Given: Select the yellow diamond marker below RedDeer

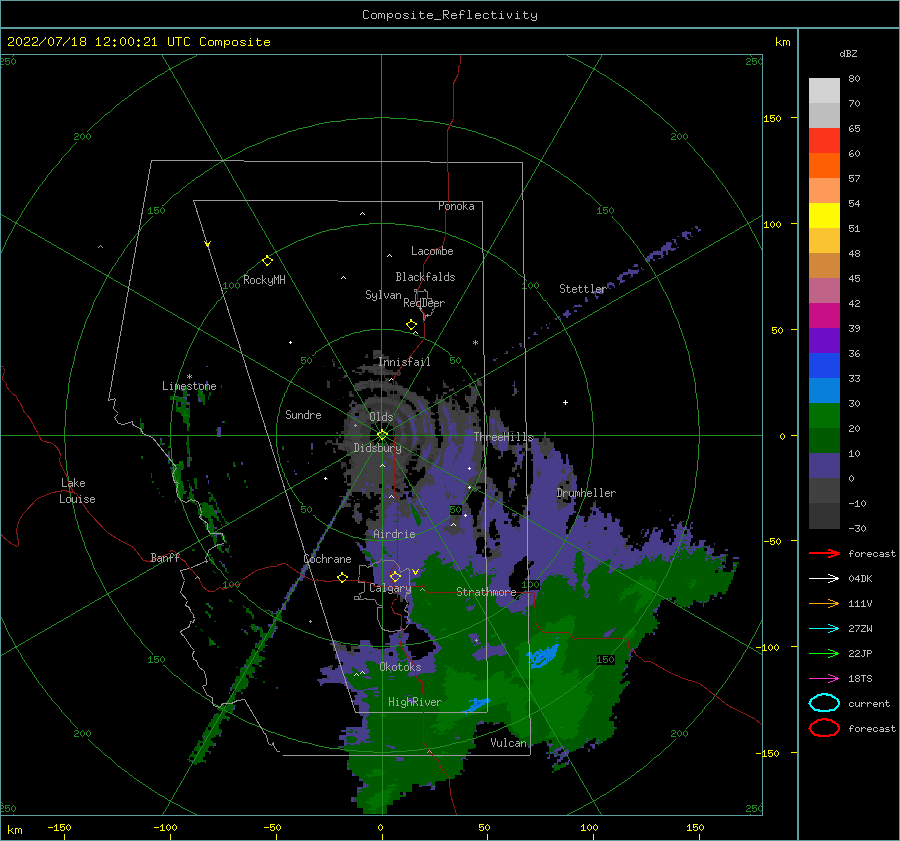Looking at the screenshot, I should 412,325.
